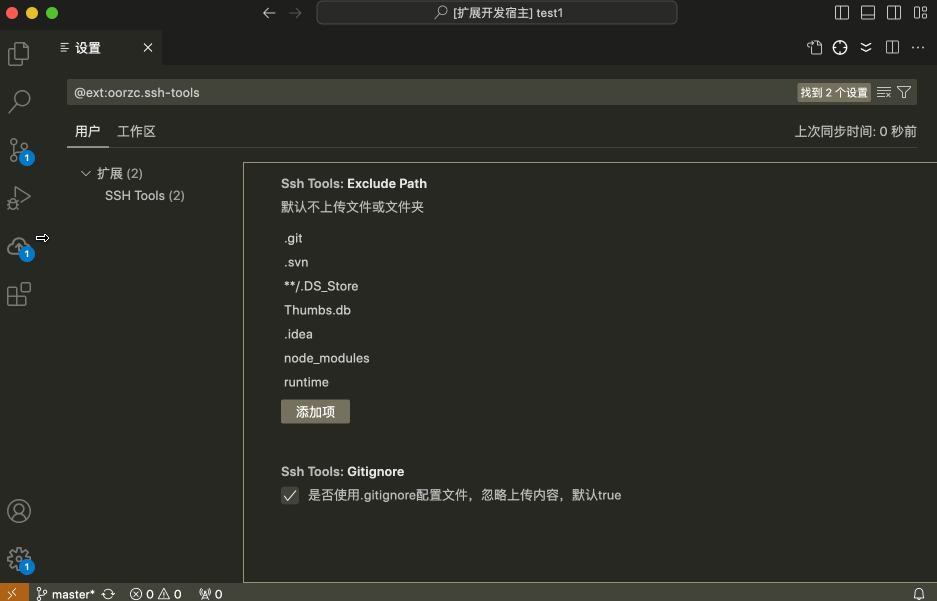Open Source Control with pending changes badge
Image resolution: width=937 pixels, height=601 pixels.
pyautogui.click(x=18, y=149)
